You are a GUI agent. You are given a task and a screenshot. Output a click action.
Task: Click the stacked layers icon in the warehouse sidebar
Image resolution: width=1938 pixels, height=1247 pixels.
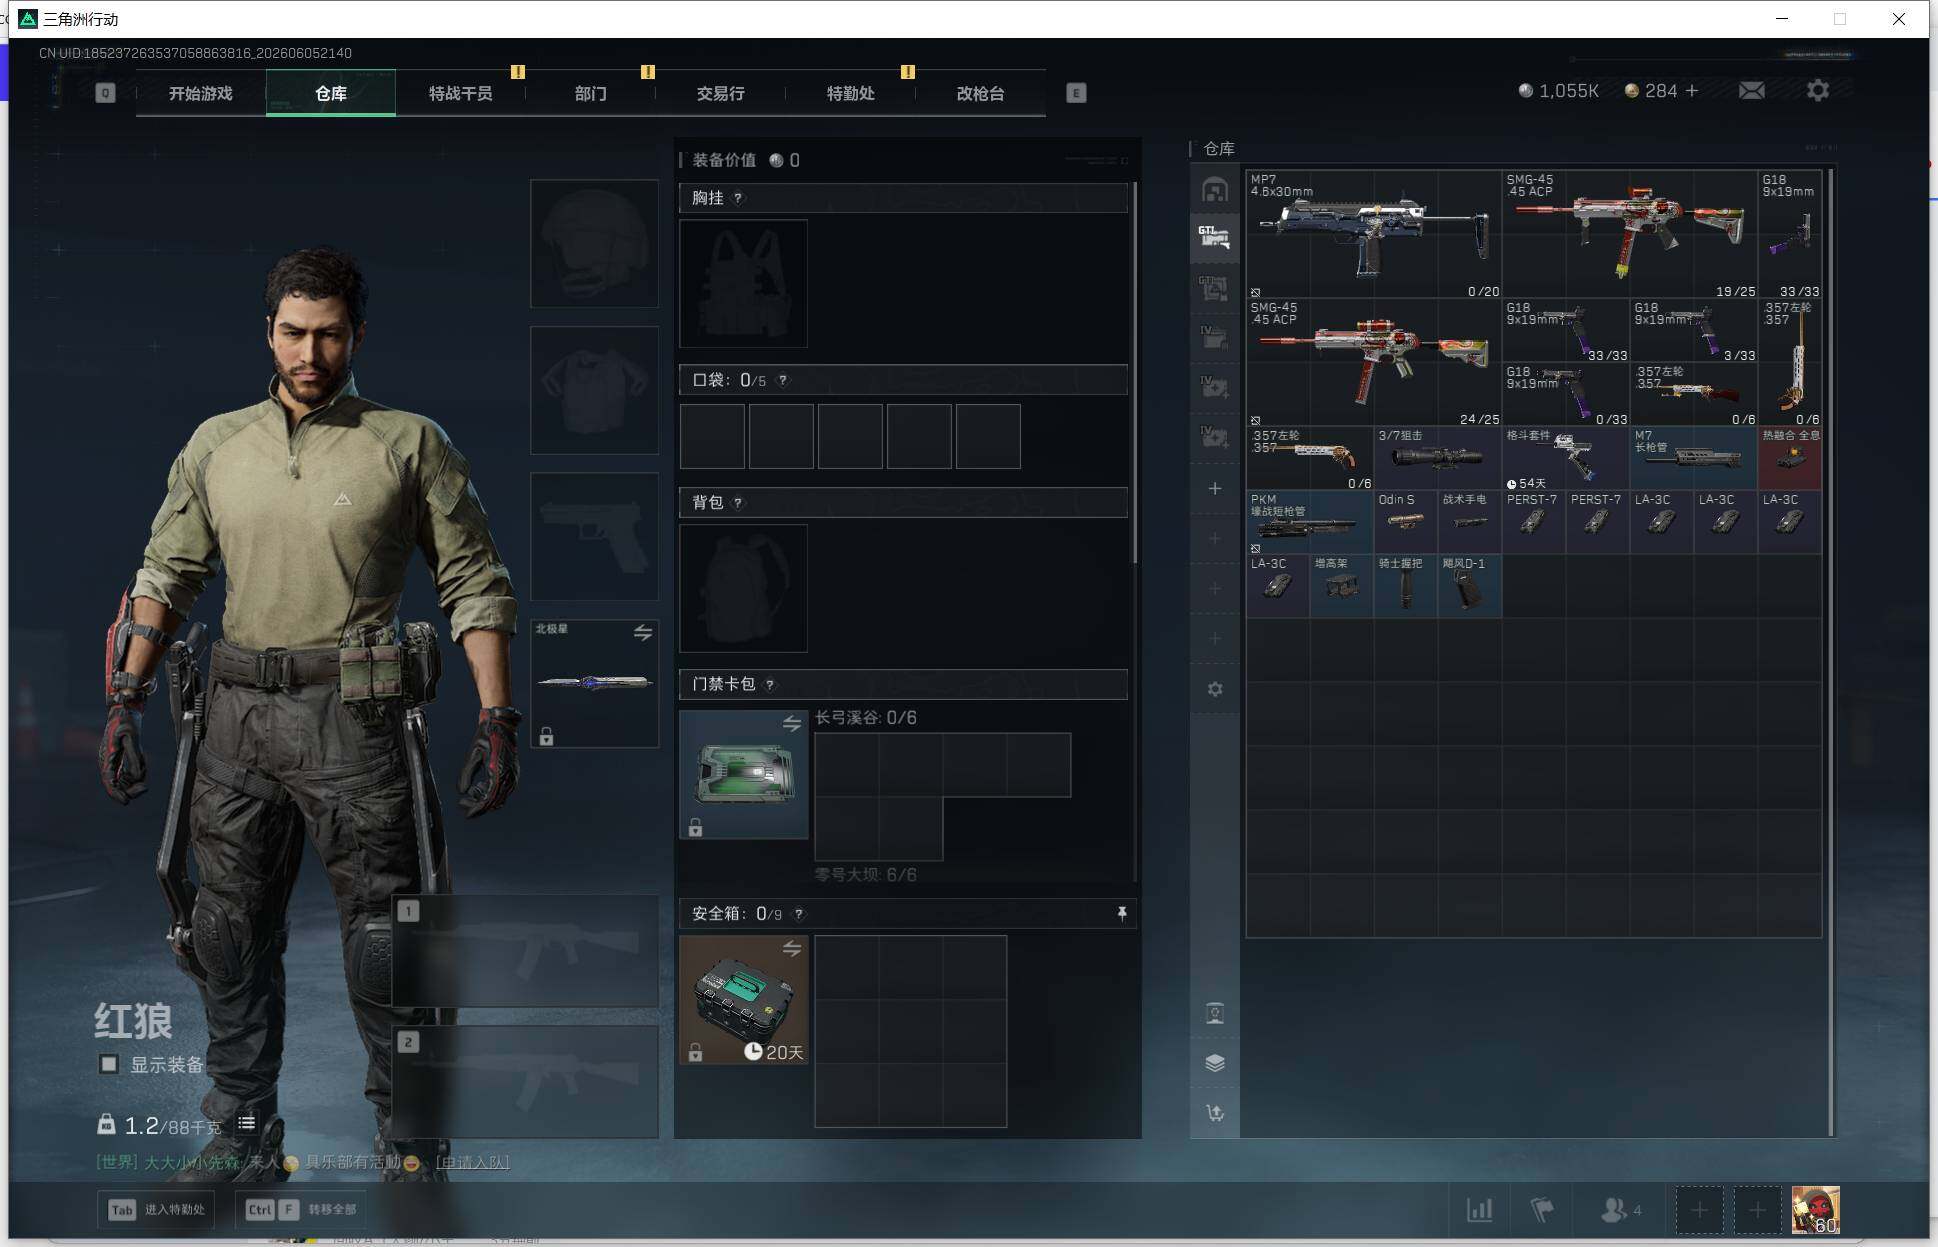pyautogui.click(x=1215, y=1063)
